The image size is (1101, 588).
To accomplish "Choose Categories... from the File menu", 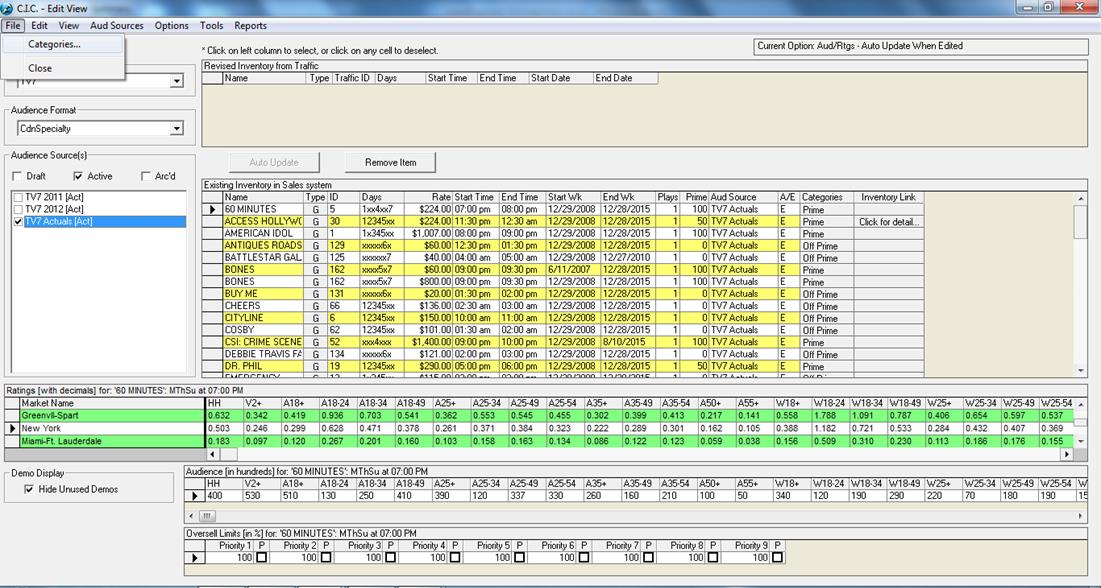I will tap(54, 44).
